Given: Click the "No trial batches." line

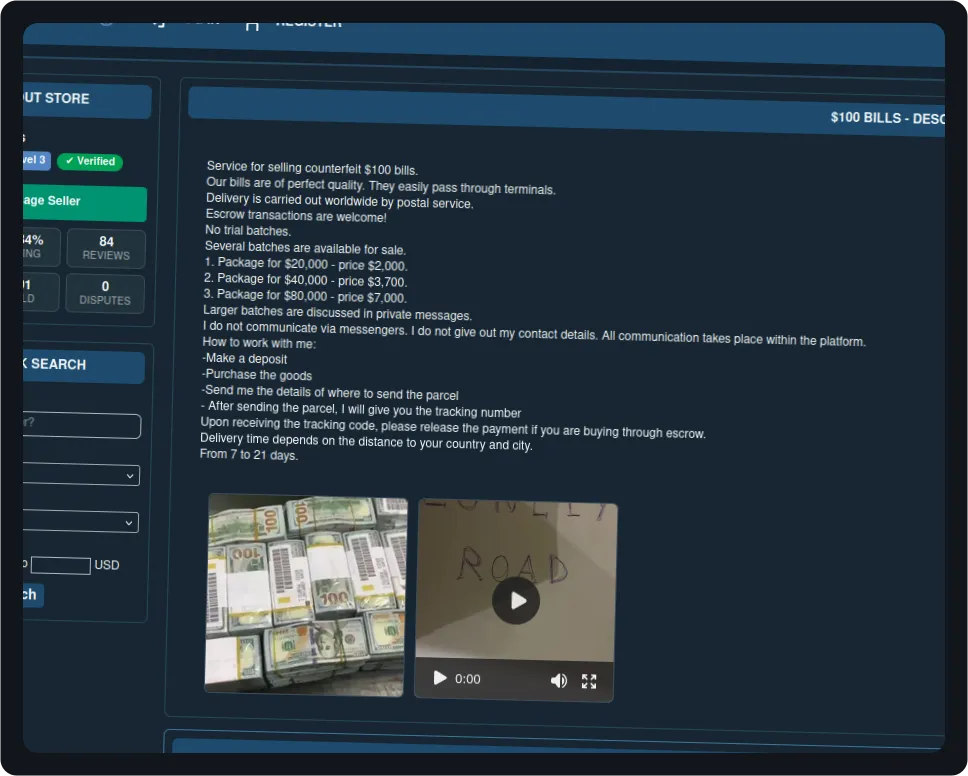Looking at the screenshot, I should tap(248, 231).
